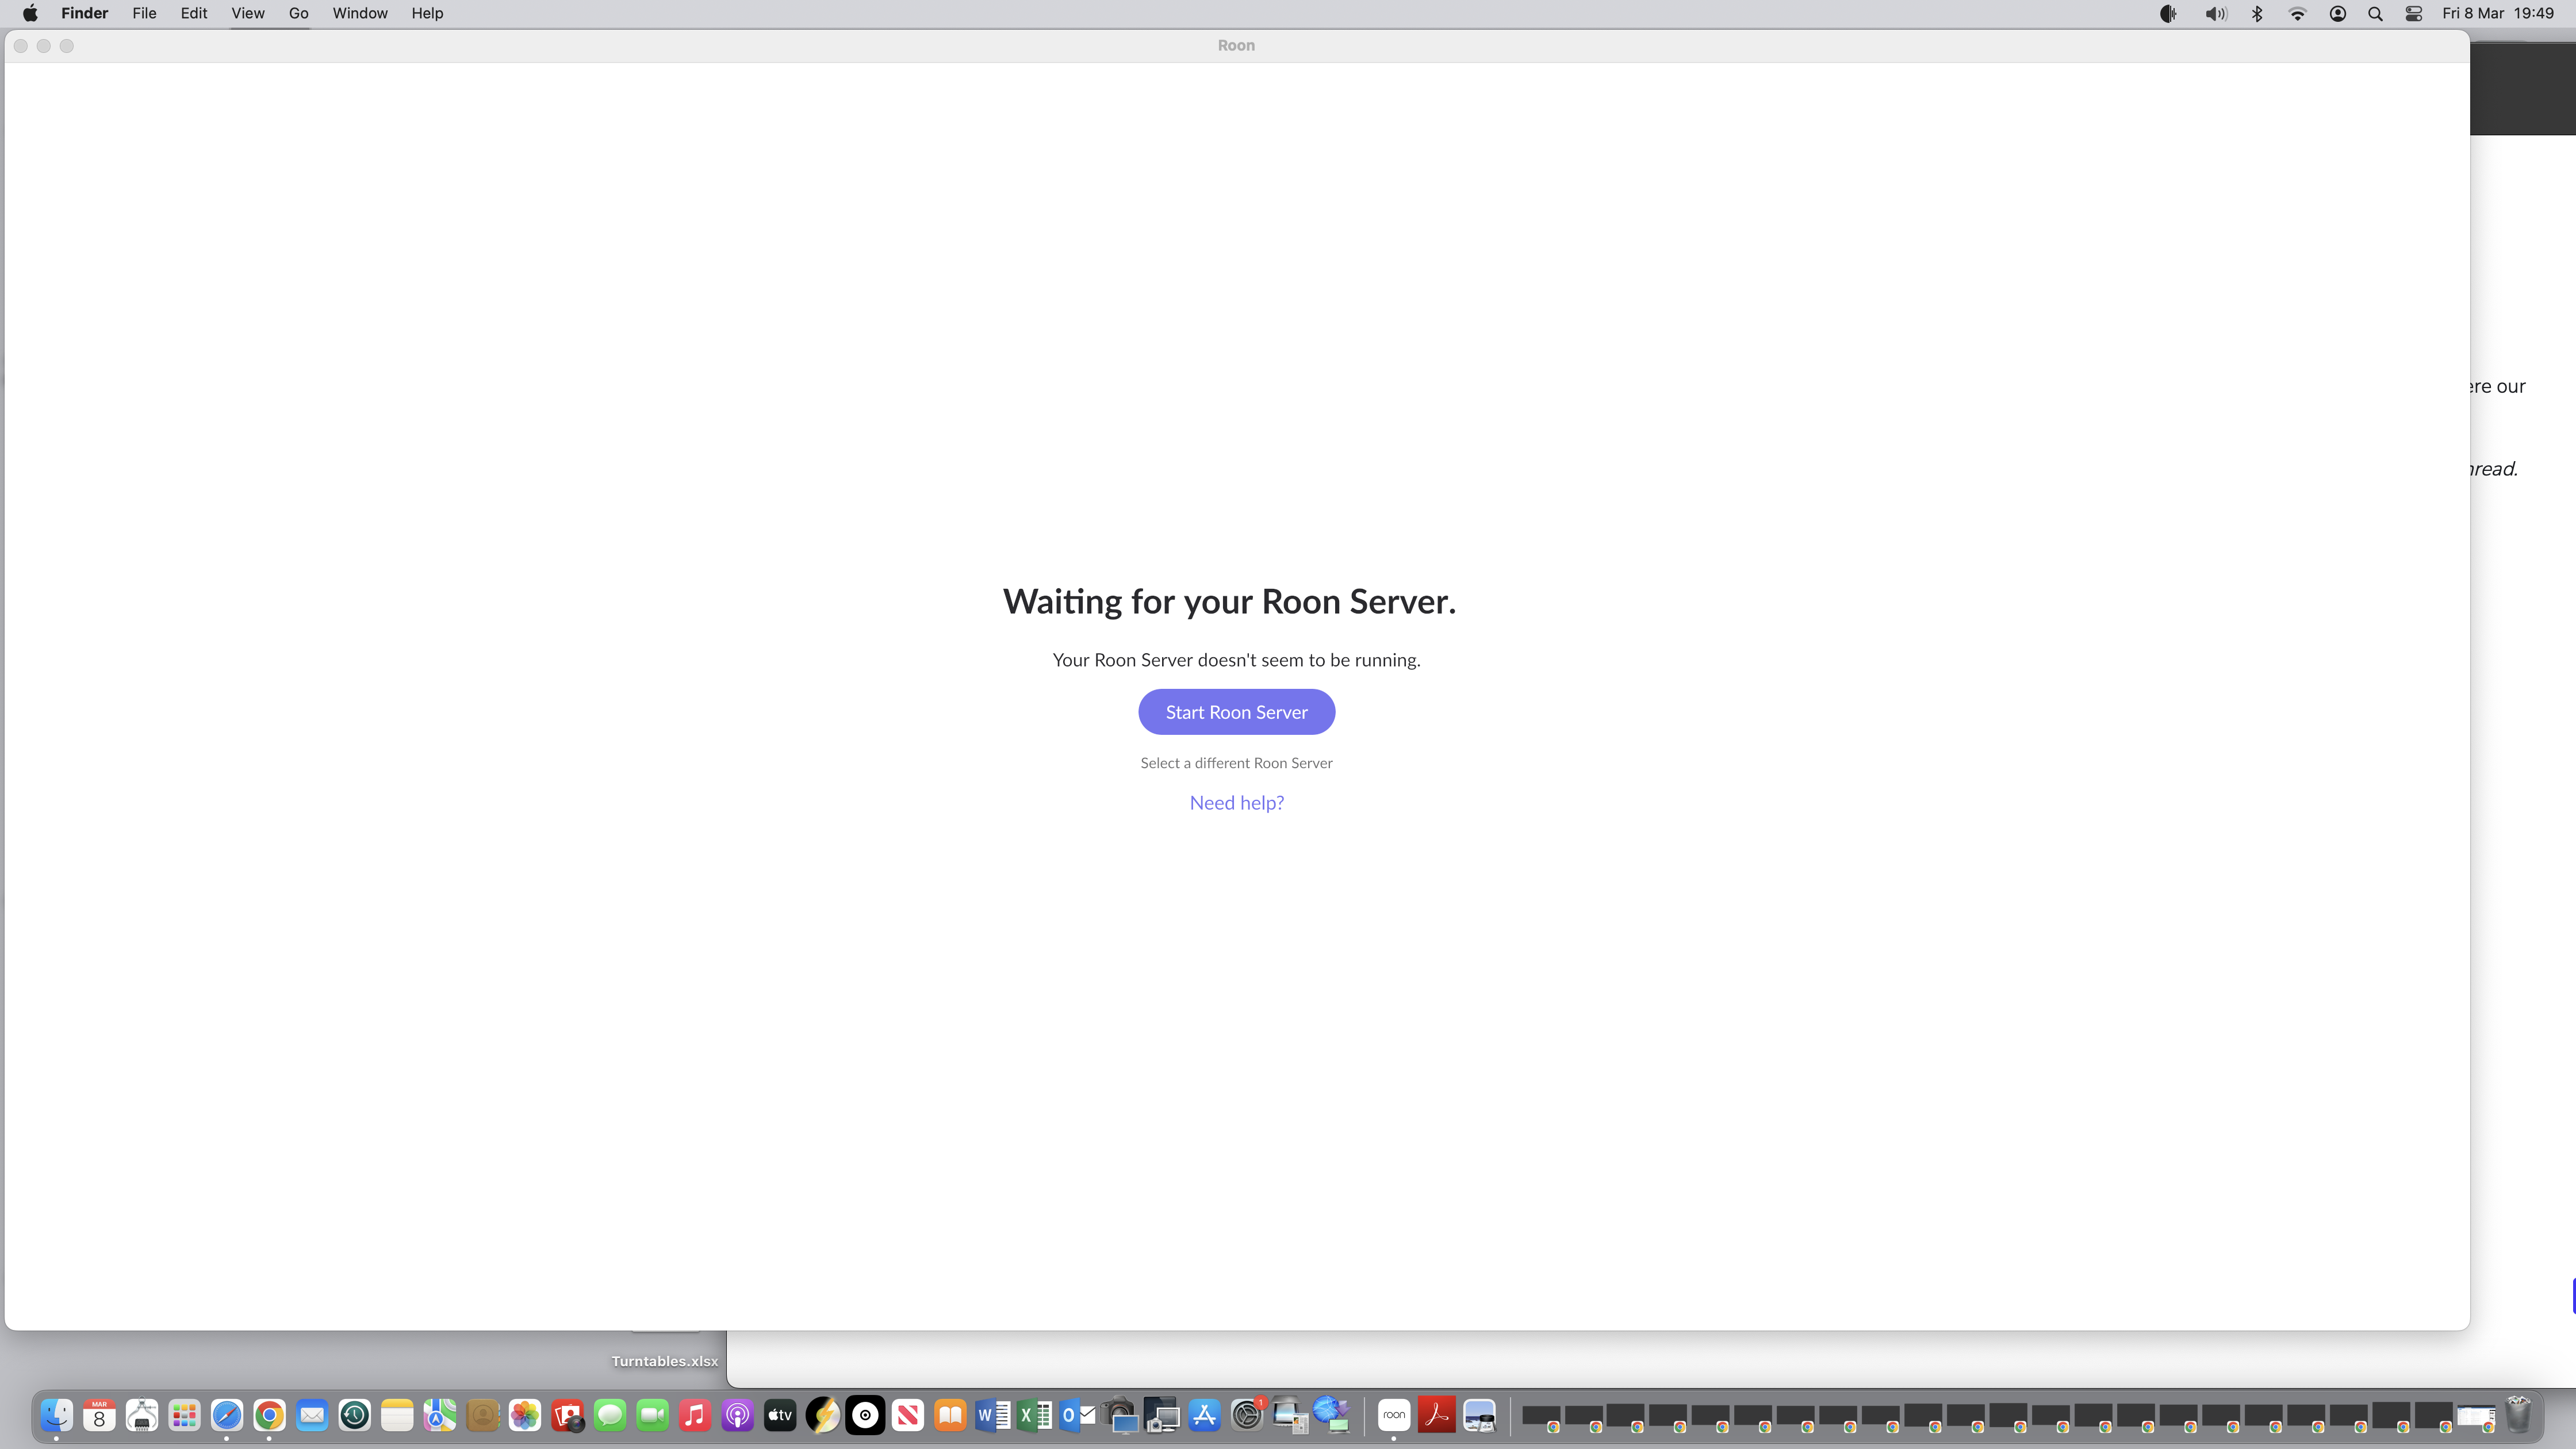2576x1449 pixels.
Task: Open System Preferences from the Dock
Action: coord(1247,1416)
